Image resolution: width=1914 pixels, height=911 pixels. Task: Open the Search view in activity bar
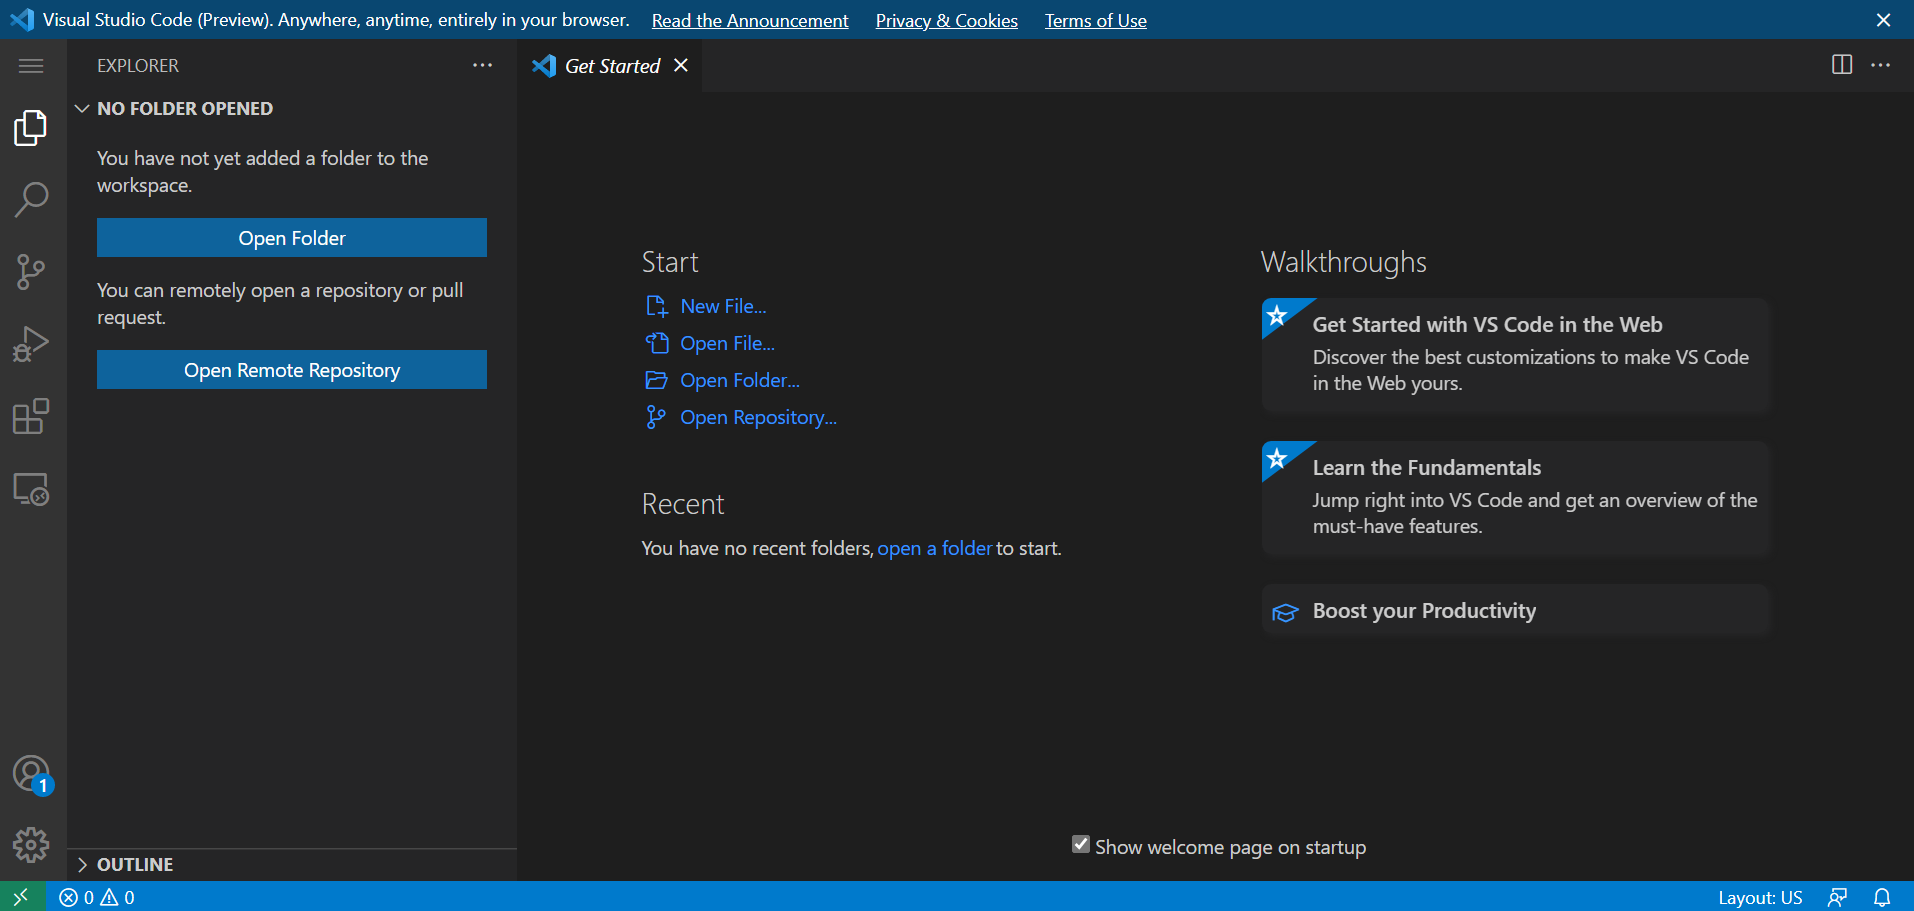click(31, 200)
